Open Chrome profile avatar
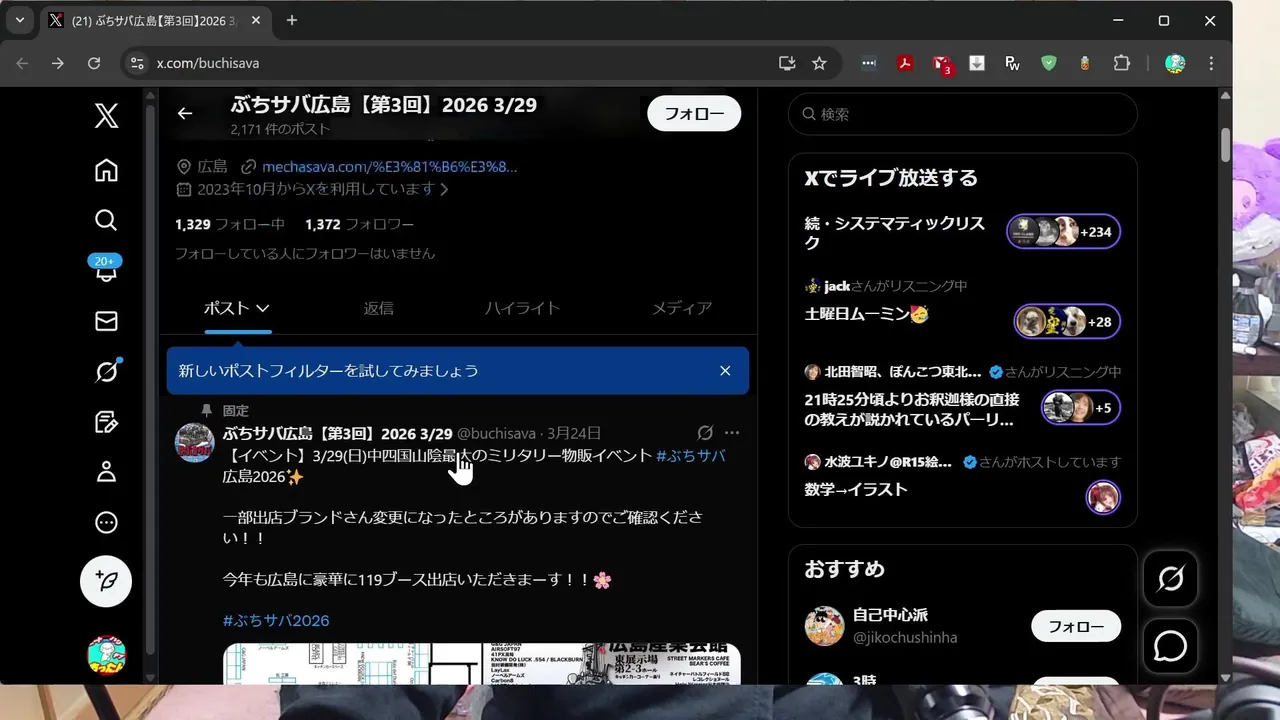The image size is (1280, 720). (1175, 63)
